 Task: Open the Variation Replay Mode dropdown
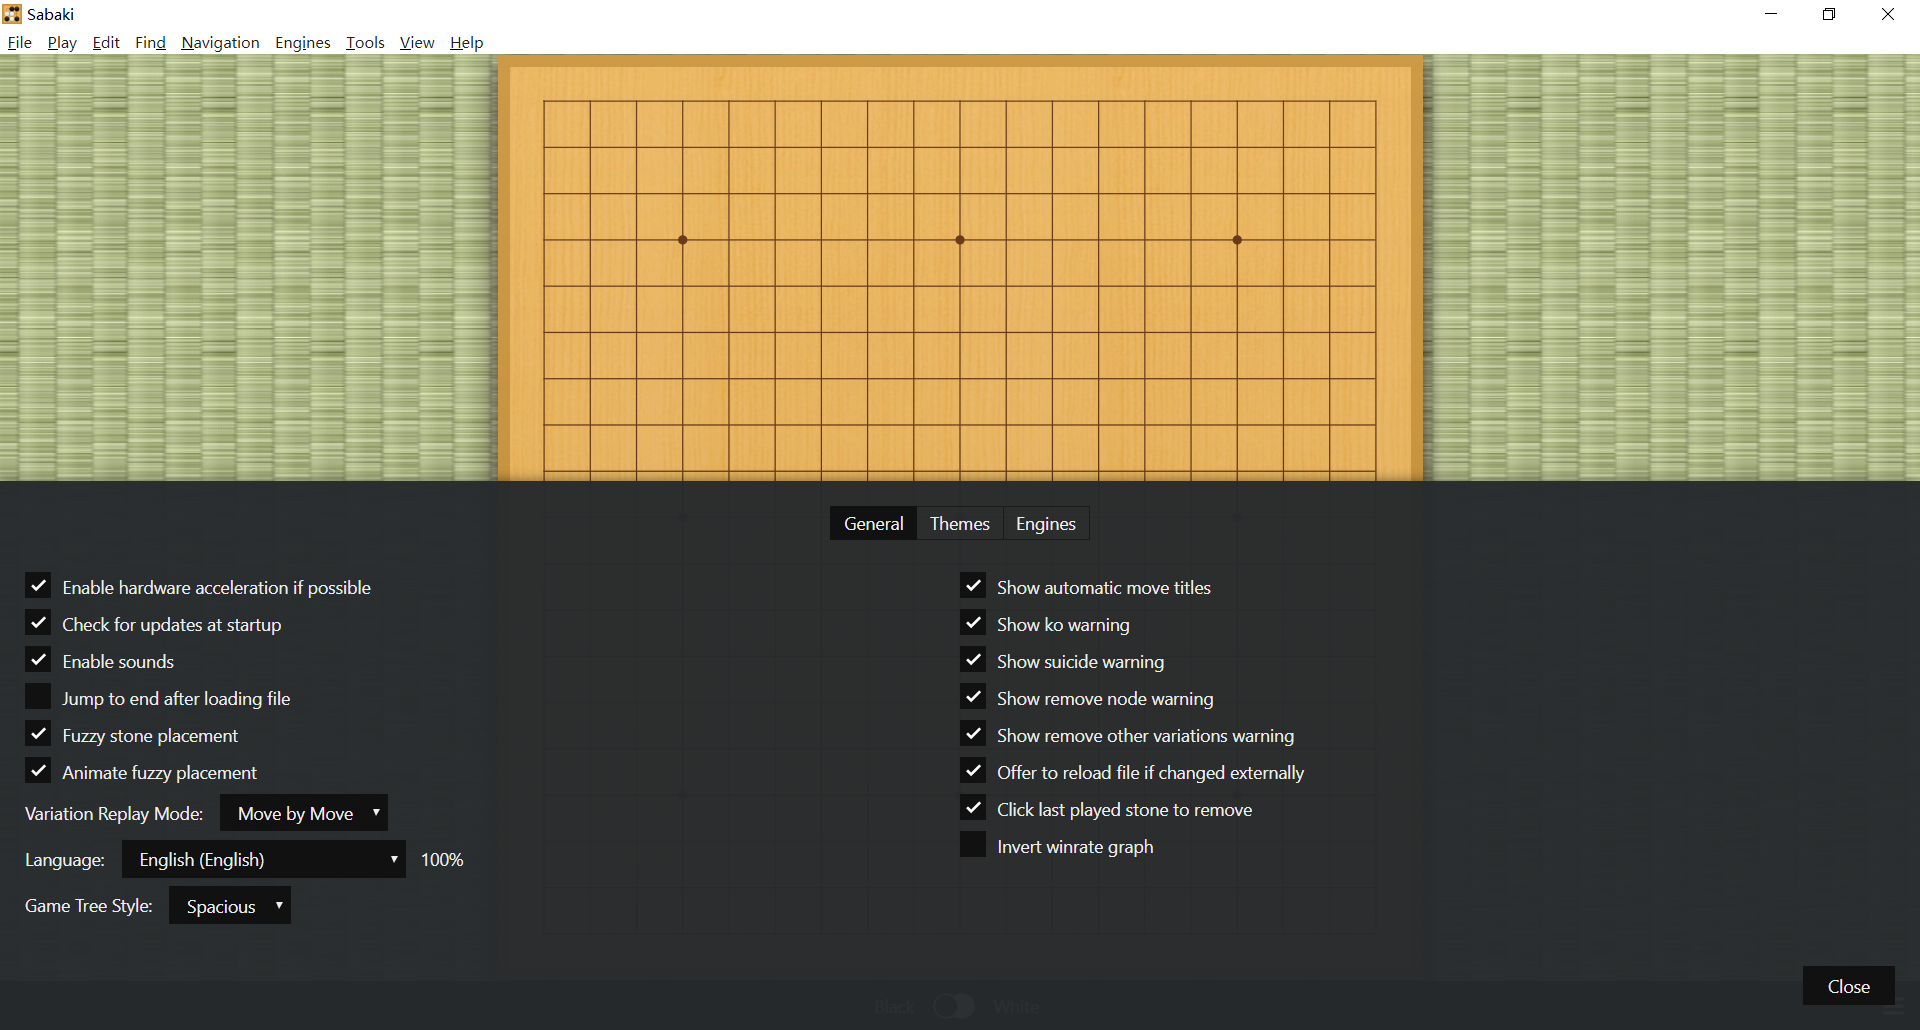[x=303, y=813]
